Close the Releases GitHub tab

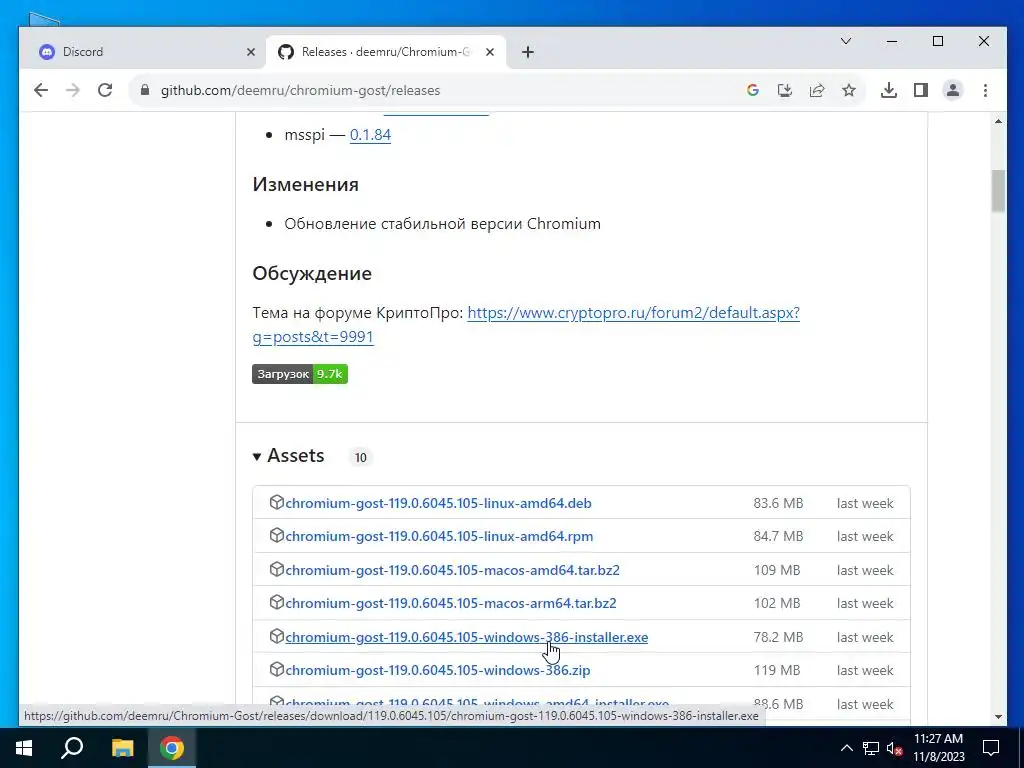click(x=490, y=52)
